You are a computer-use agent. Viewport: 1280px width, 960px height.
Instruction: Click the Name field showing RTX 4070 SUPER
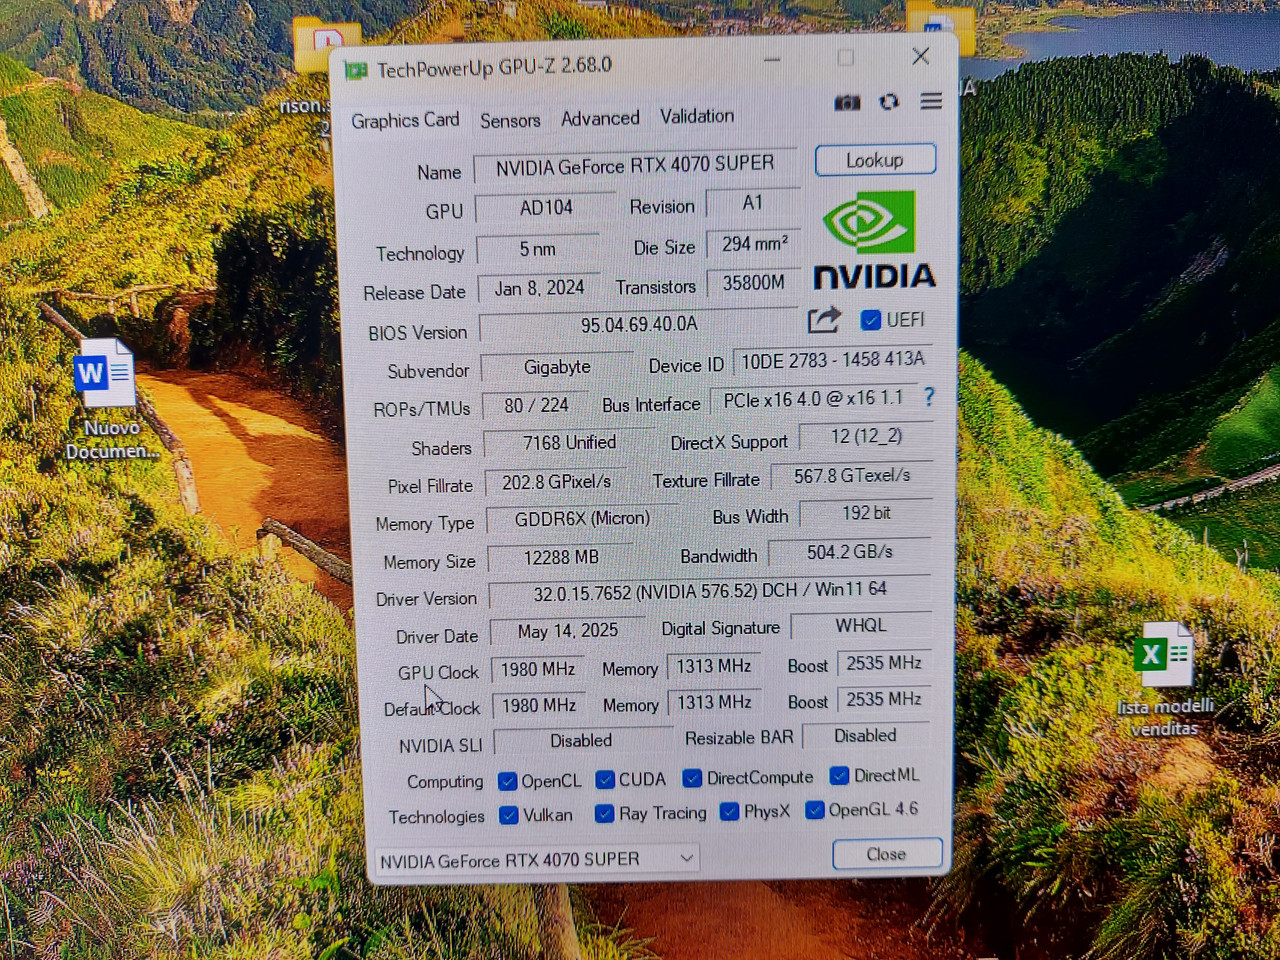(636, 166)
